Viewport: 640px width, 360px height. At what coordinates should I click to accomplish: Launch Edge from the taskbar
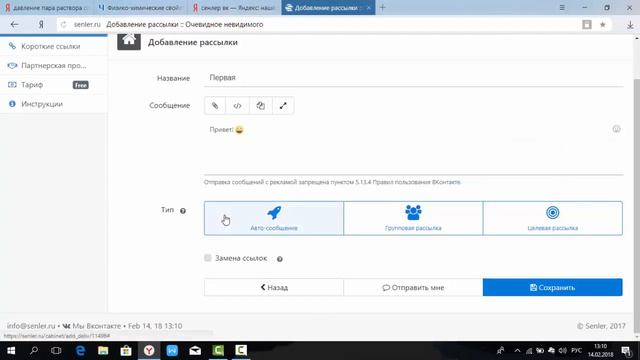tap(80, 350)
